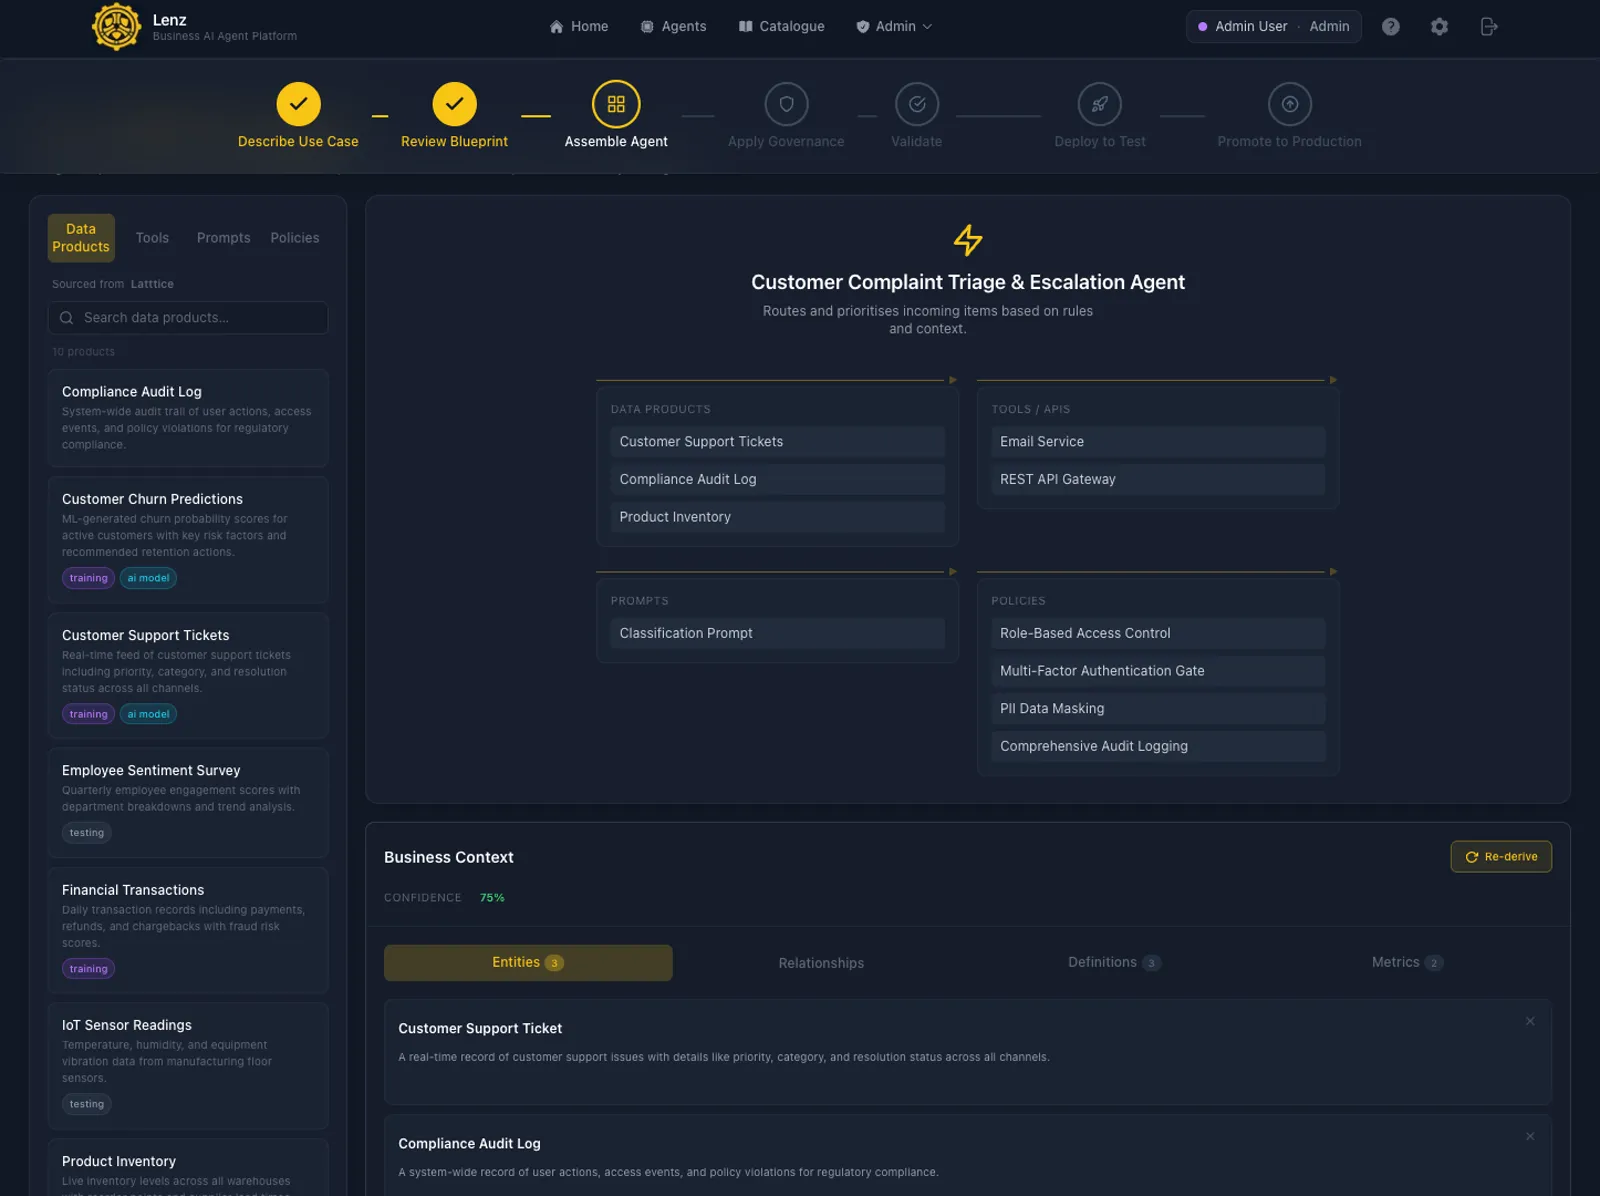Click the Email Service tool item
Image resolution: width=1600 pixels, height=1196 pixels.
(x=1158, y=442)
